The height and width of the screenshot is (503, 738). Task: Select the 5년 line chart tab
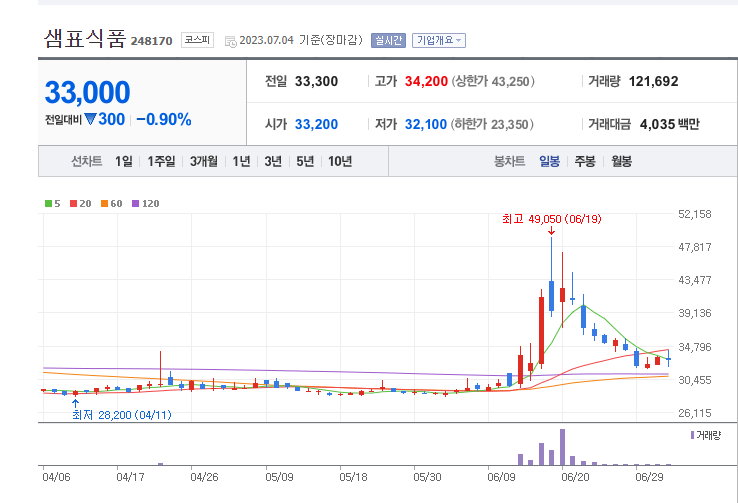pyautogui.click(x=305, y=161)
